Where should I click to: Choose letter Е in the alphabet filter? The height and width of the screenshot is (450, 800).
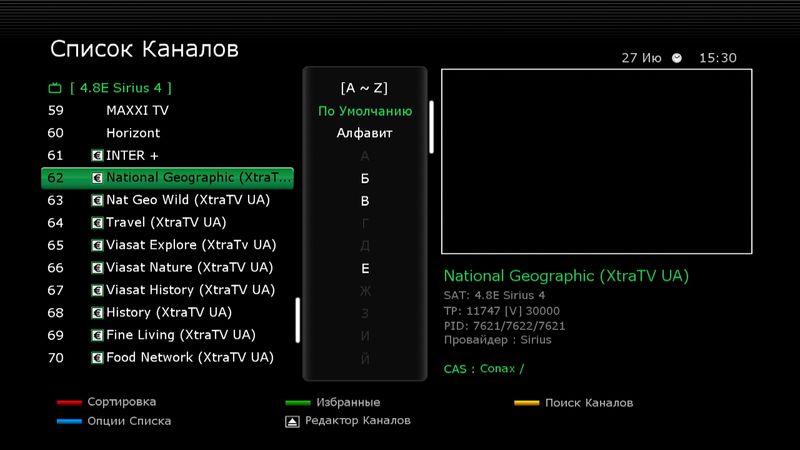tap(365, 269)
